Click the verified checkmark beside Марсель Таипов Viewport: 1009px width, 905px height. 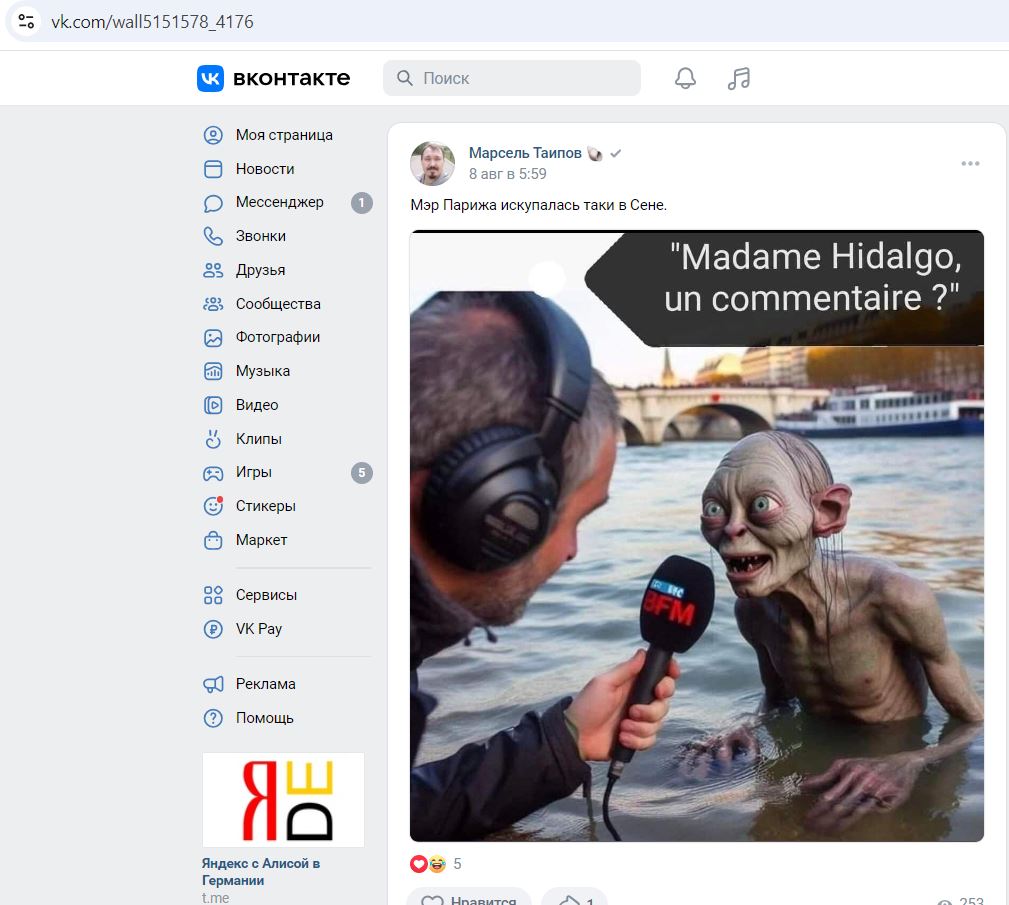click(616, 153)
